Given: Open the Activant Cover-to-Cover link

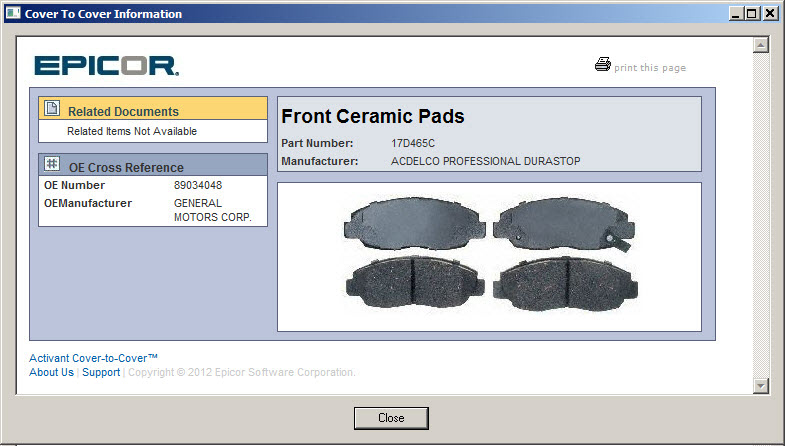Looking at the screenshot, I should 94,358.
